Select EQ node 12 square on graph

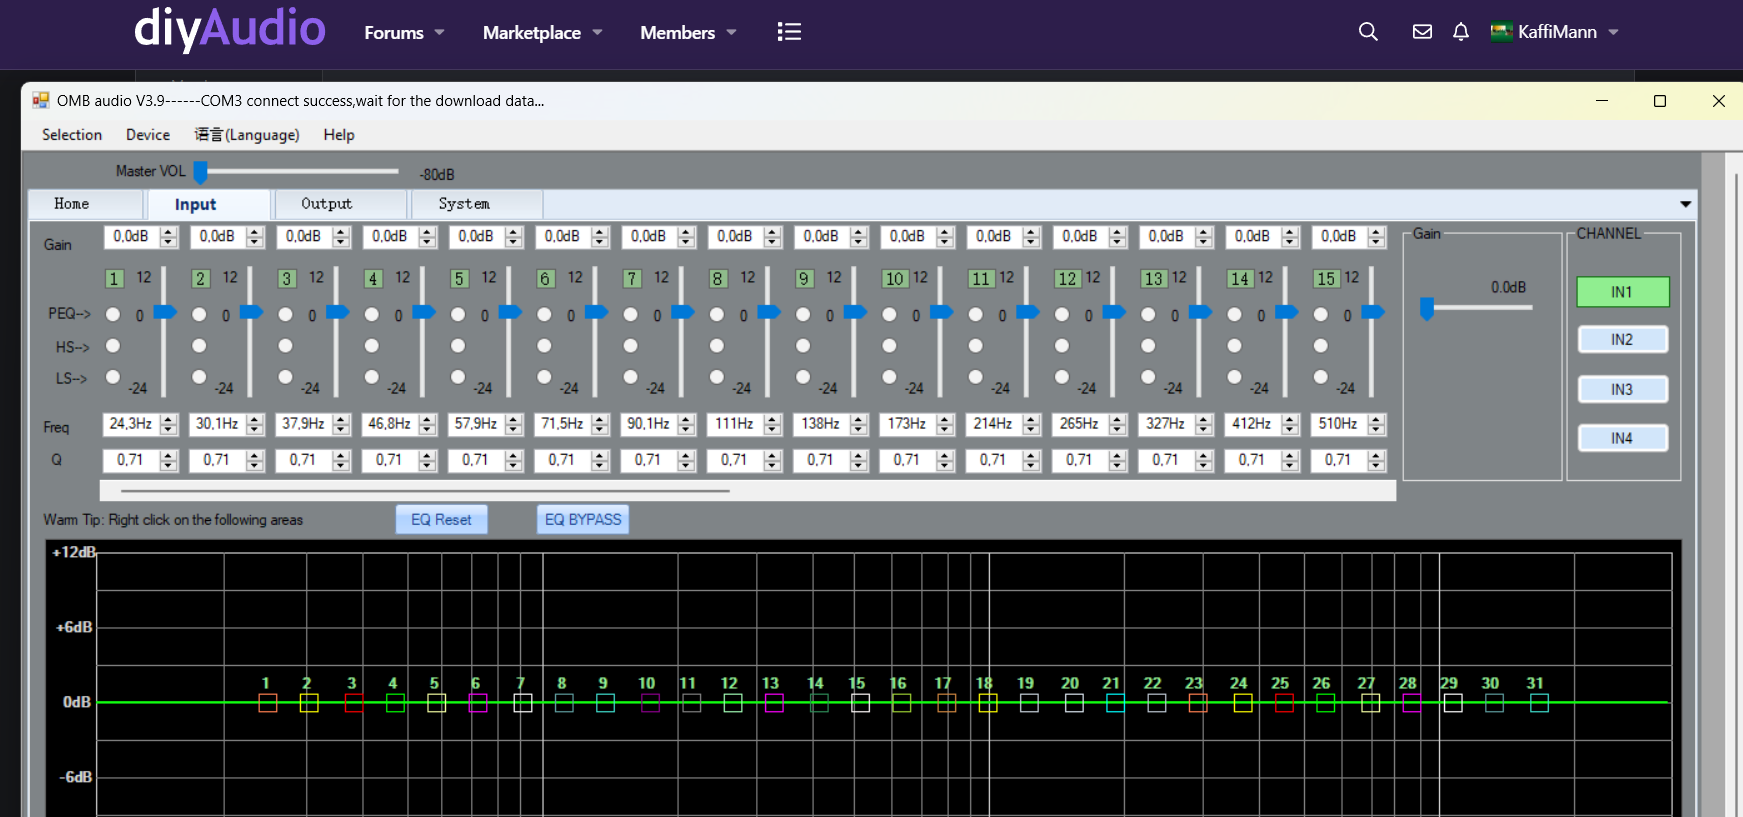733,703
